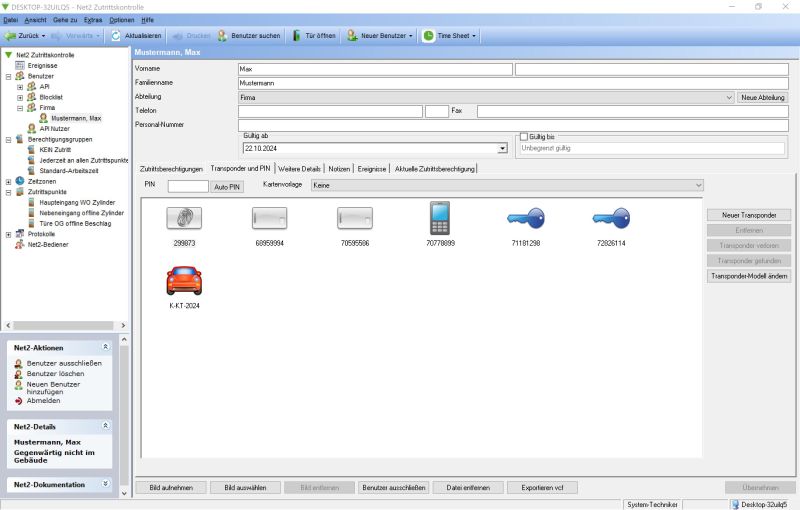Image resolution: width=800 pixels, height=510 pixels.
Task: Select the red car token K-KT-2024
Action: pos(184,280)
